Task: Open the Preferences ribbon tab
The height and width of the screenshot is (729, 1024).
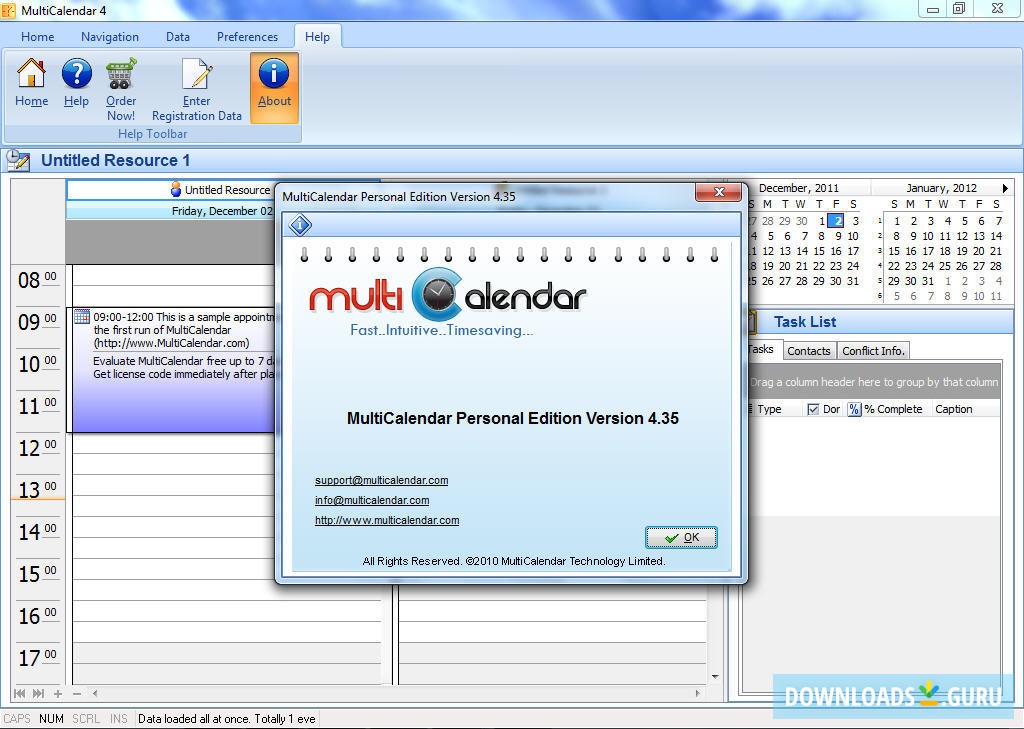Action: pos(247,37)
